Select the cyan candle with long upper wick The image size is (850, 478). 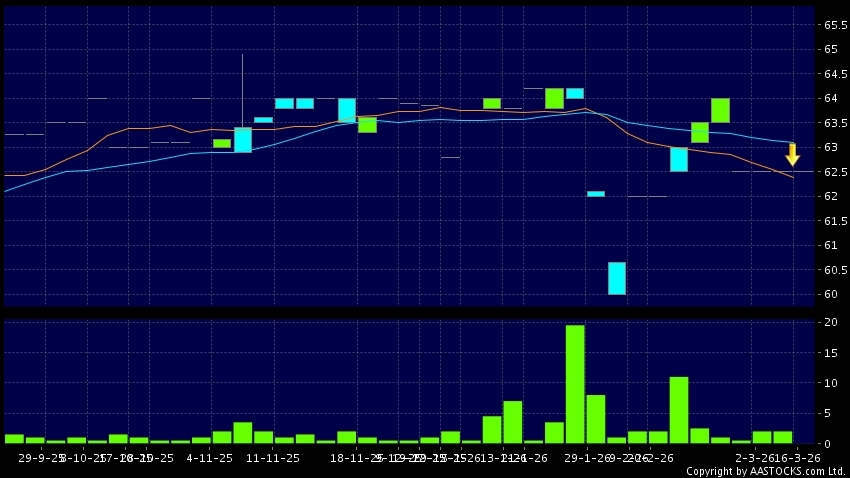coord(243,139)
